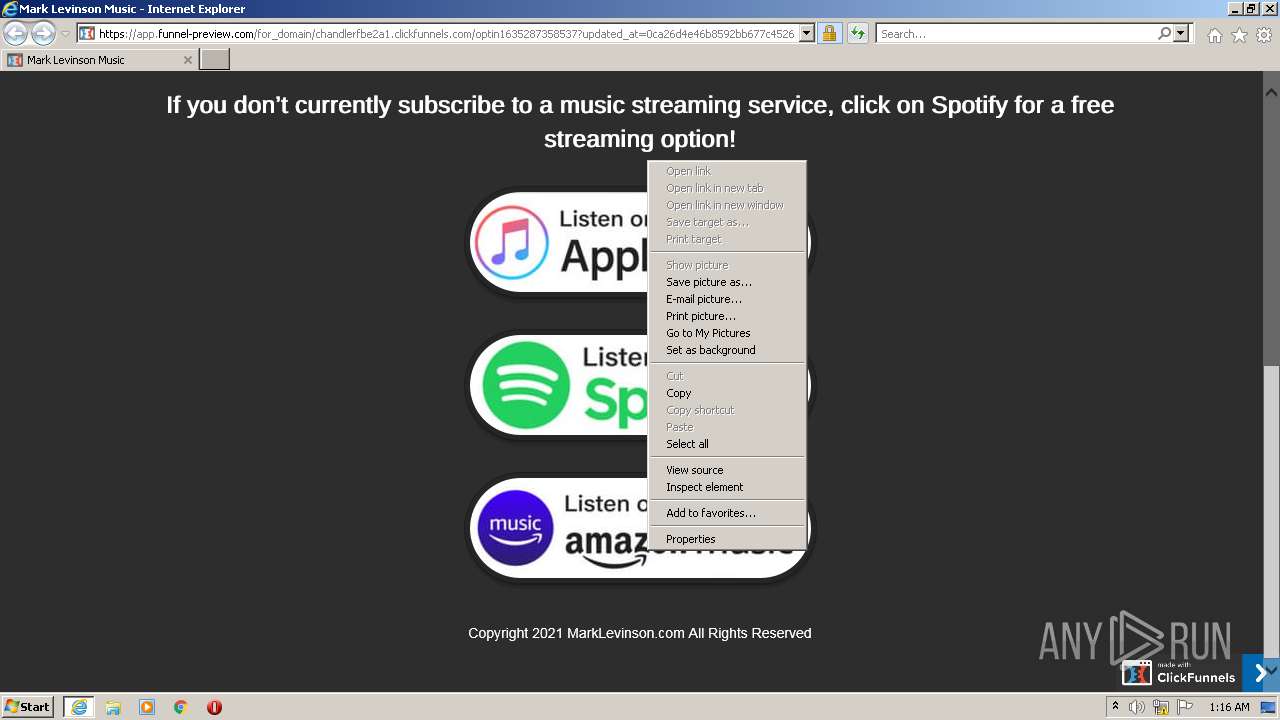The image size is (1280, 720).
Task: Open Internet Explorer in the taskbar
Action: 79,707
